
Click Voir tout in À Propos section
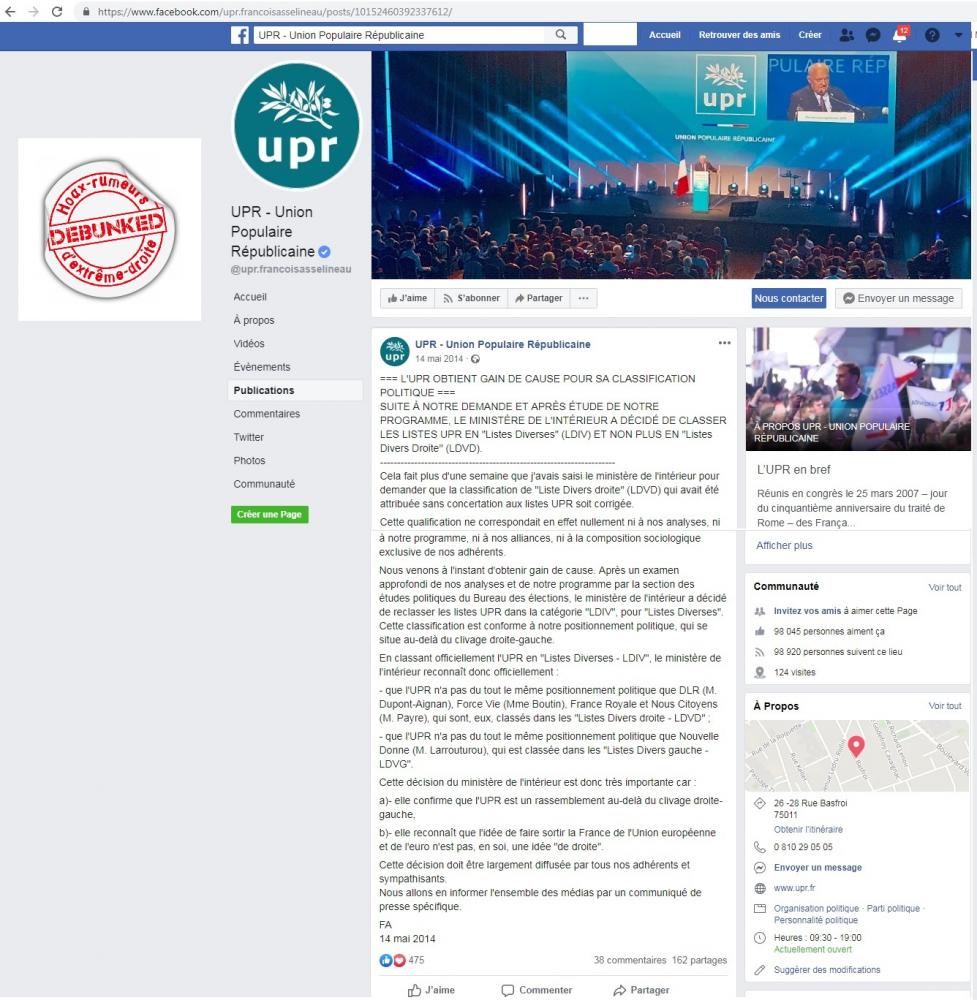[x=944, y=706]
